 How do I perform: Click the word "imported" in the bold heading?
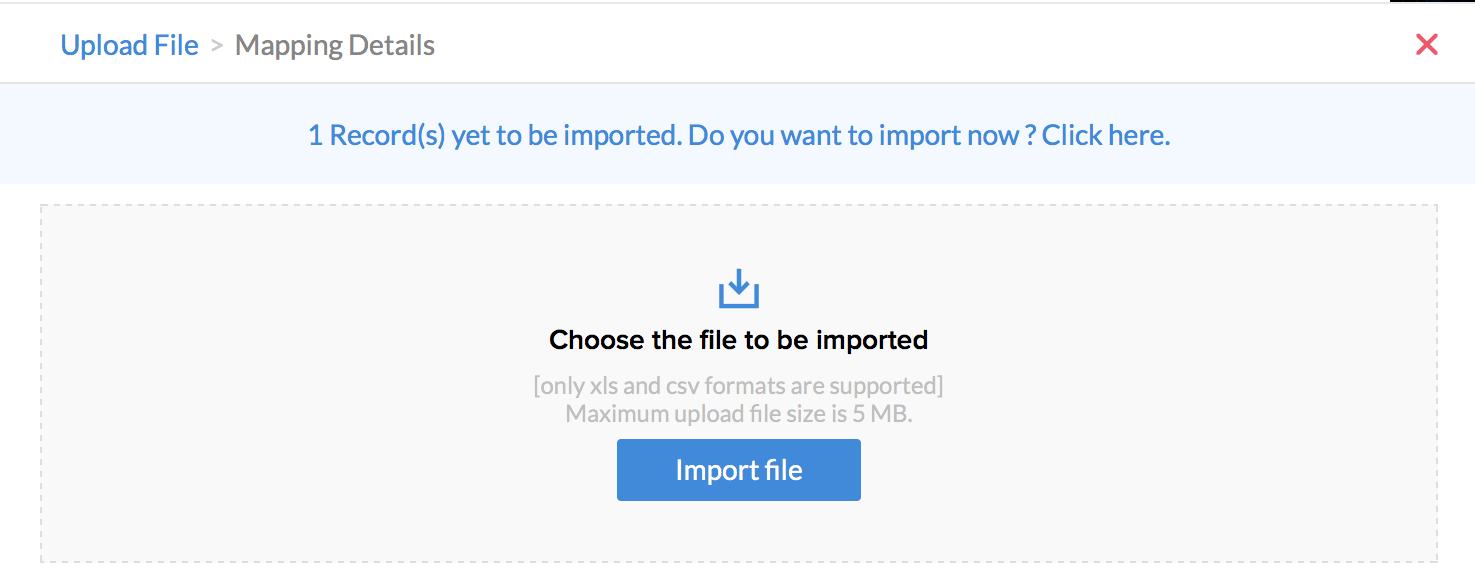click(x=871, y=340)
